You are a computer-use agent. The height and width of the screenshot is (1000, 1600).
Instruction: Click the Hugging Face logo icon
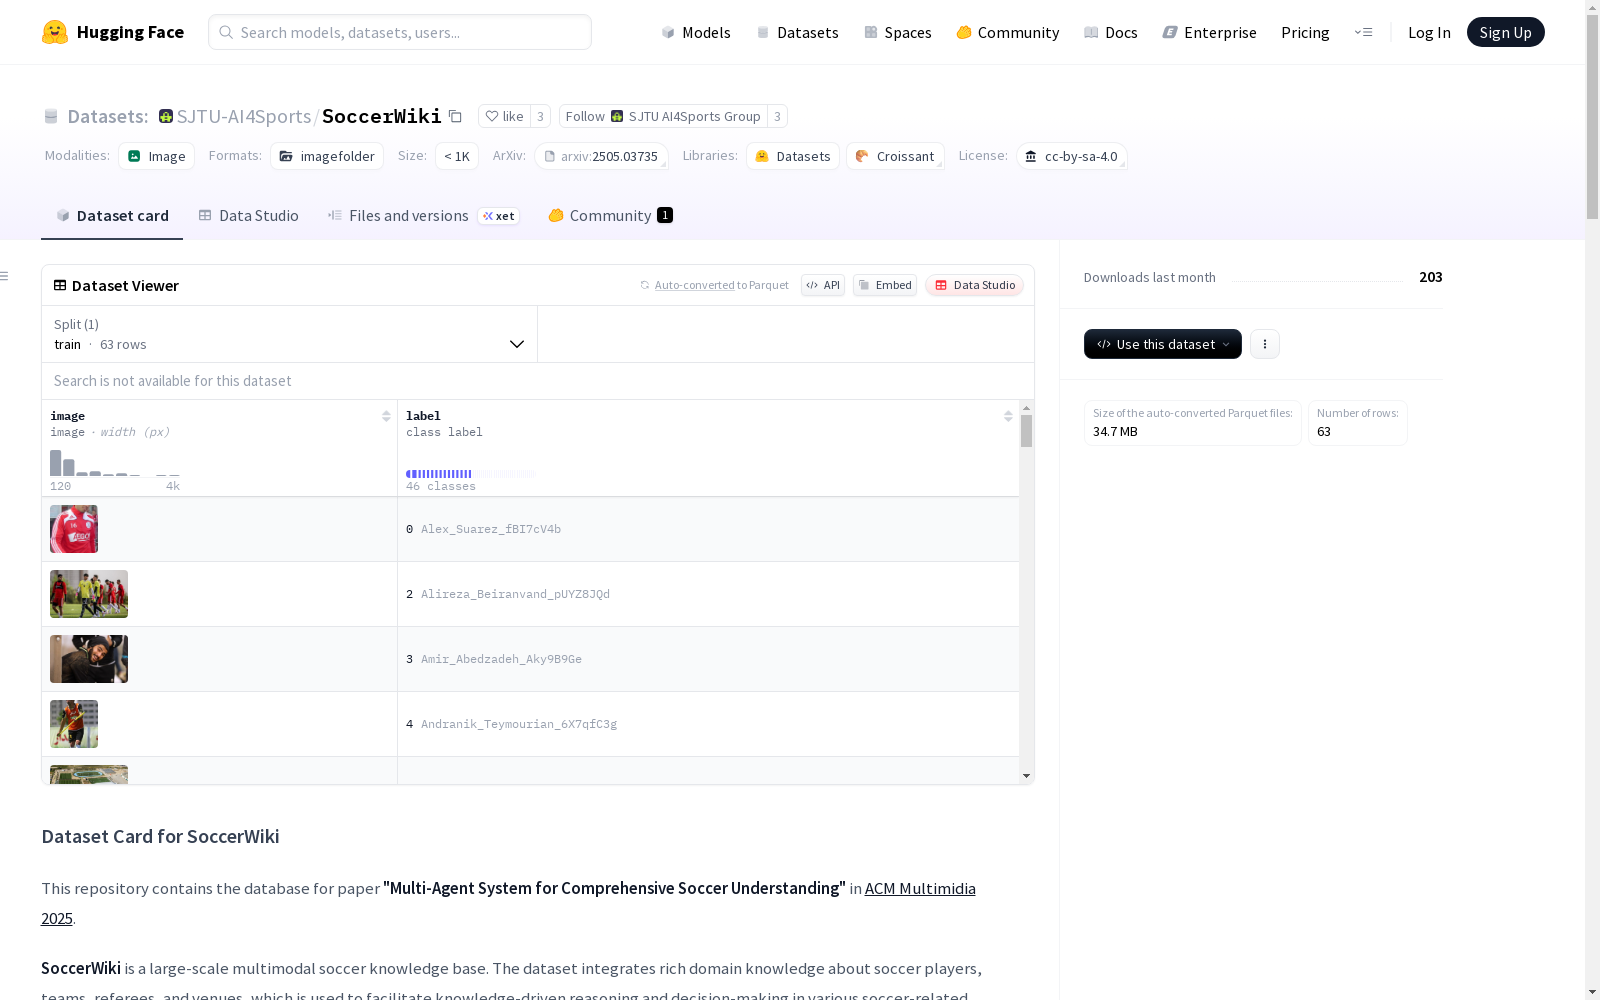tap(55, 32)
